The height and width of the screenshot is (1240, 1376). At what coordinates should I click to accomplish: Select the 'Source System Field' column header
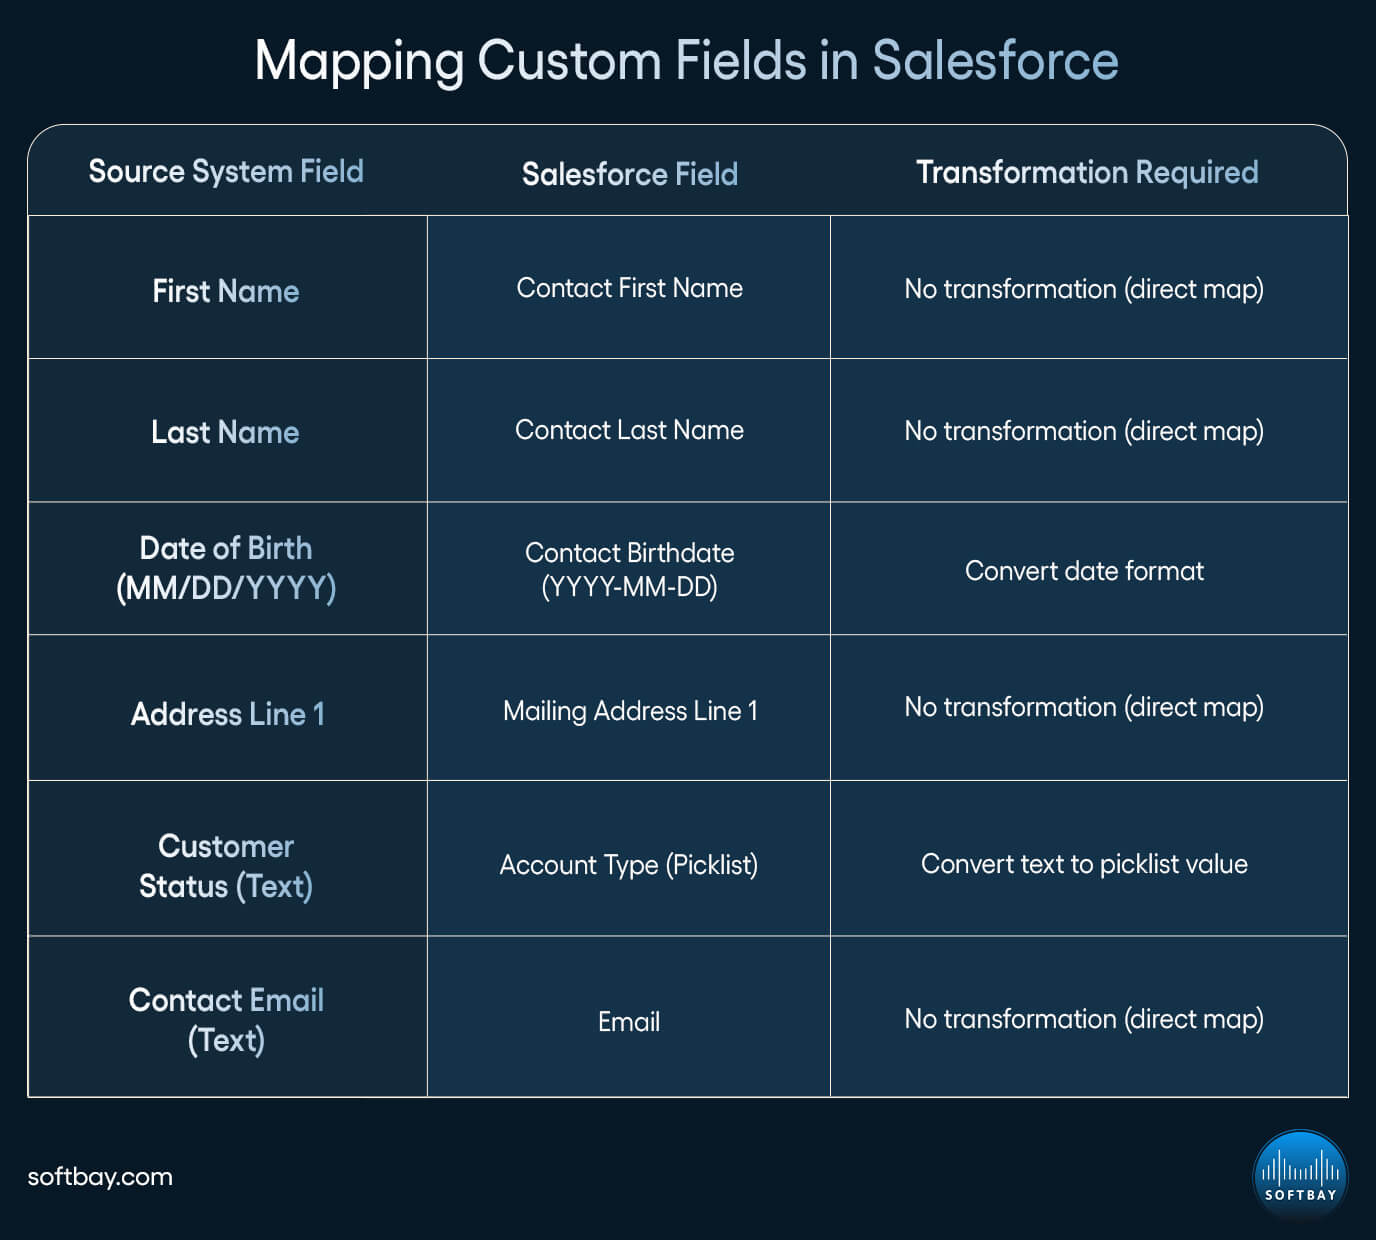tap(226, 171)
